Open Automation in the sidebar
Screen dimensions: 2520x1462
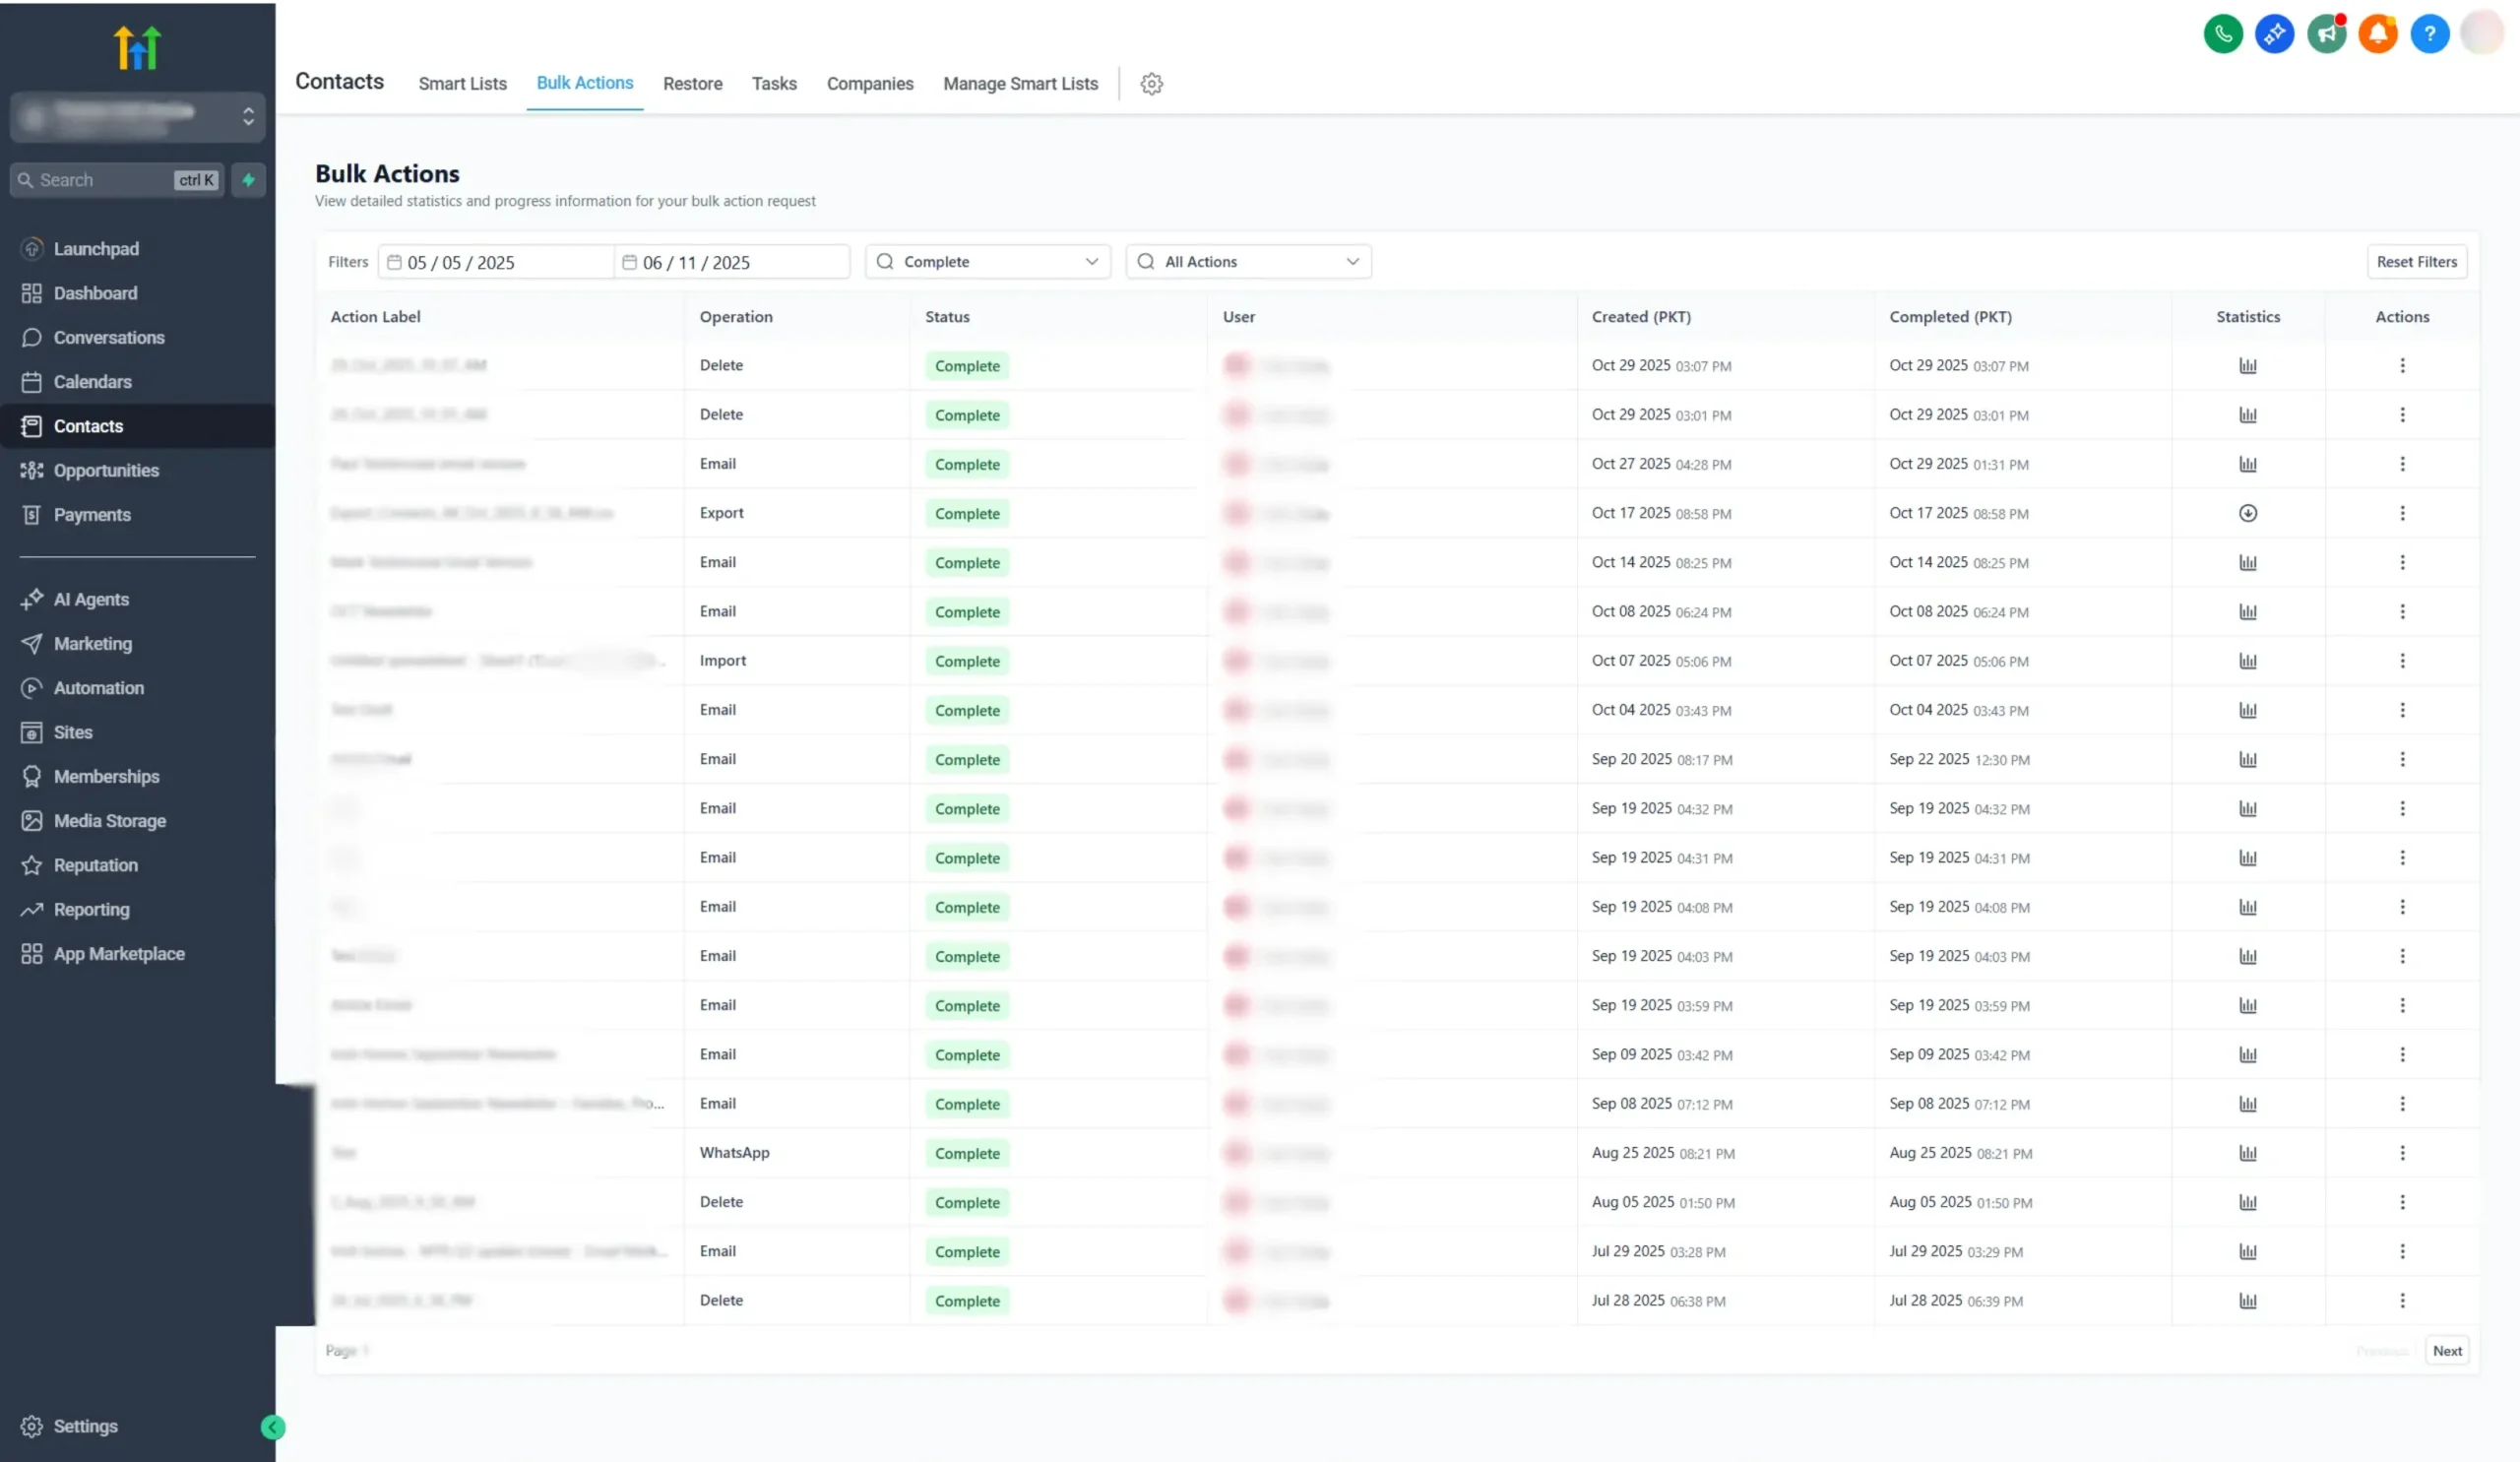click(98, 688)
